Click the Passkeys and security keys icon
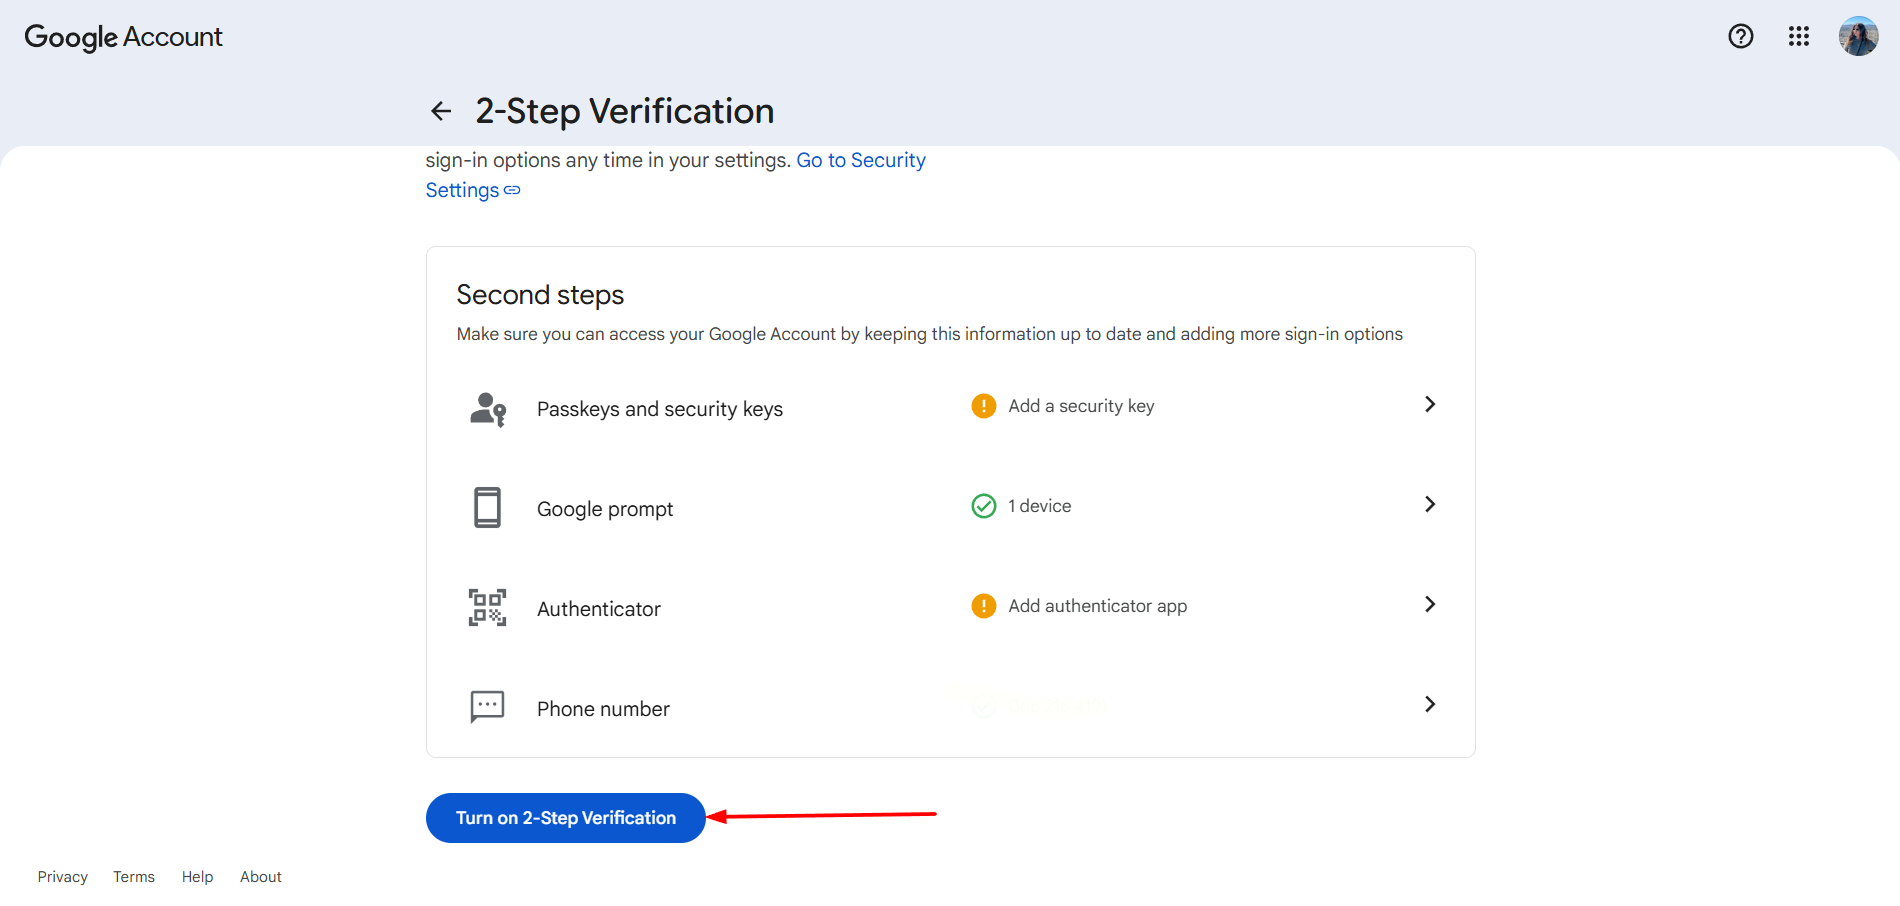Screen dimensions: 1900x906 pos(488,409)
